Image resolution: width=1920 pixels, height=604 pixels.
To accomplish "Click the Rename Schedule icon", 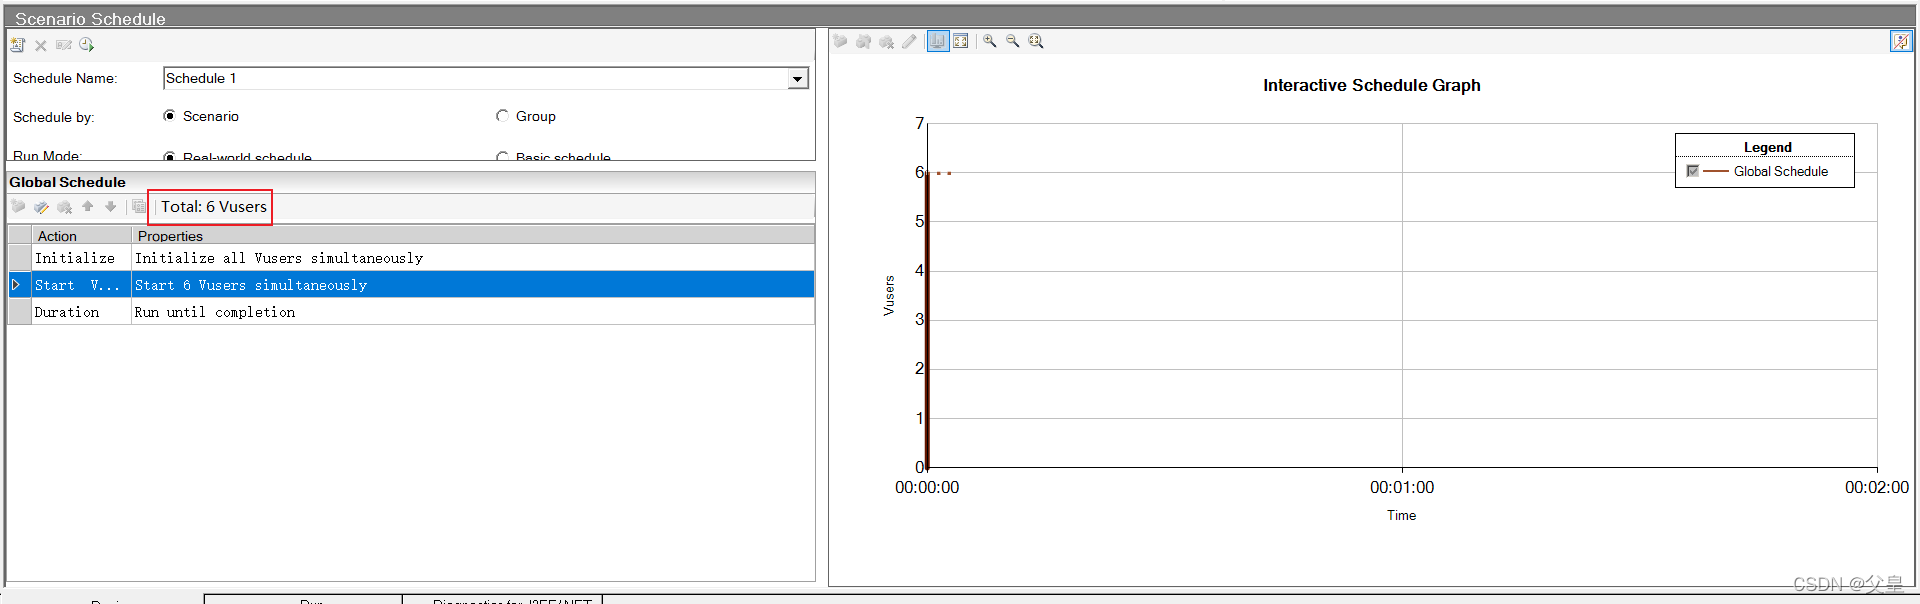I will click(64, 45).
